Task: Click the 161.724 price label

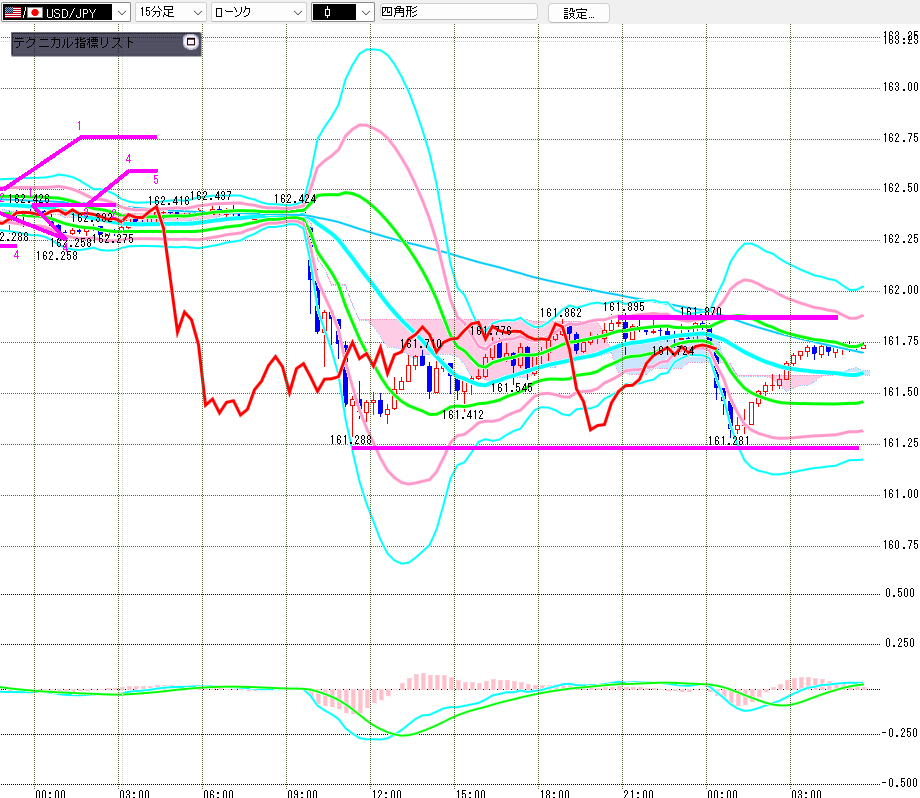Action: pos(673,351)
